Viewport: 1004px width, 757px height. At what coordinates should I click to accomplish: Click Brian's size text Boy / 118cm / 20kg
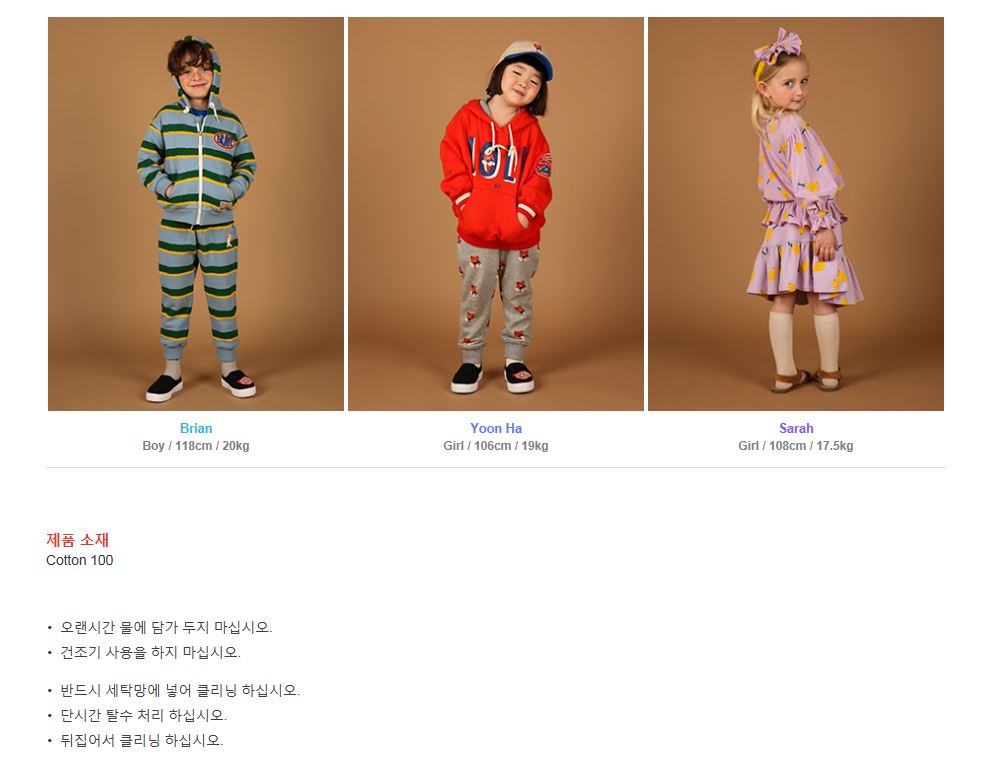pyautogui.click(x=196, y=446)
